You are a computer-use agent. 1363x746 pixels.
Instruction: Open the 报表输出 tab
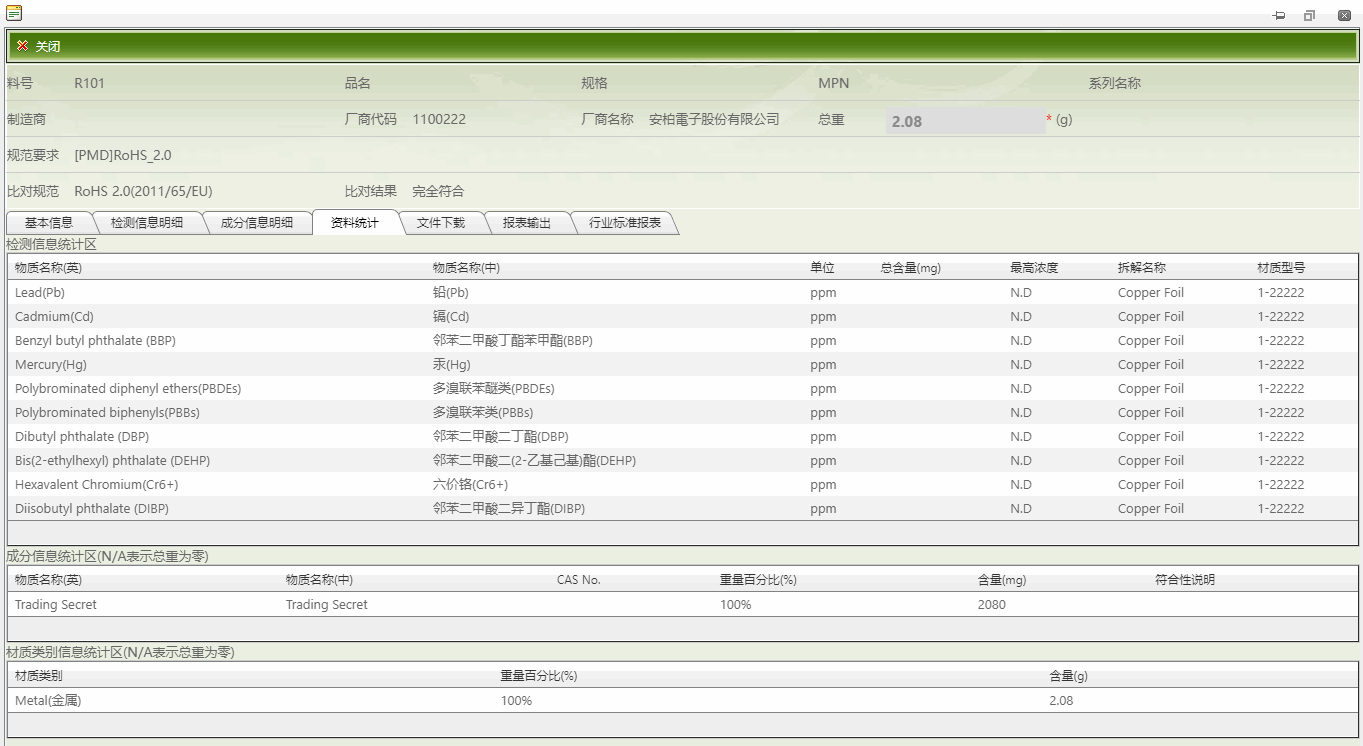[x=527, y=223]
